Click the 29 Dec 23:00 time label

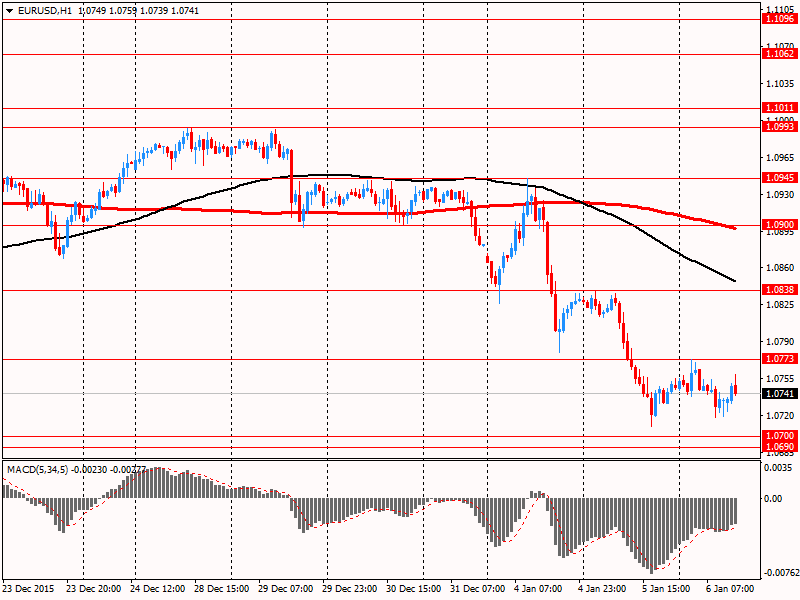pyautogui.click(x=349, y=588)
